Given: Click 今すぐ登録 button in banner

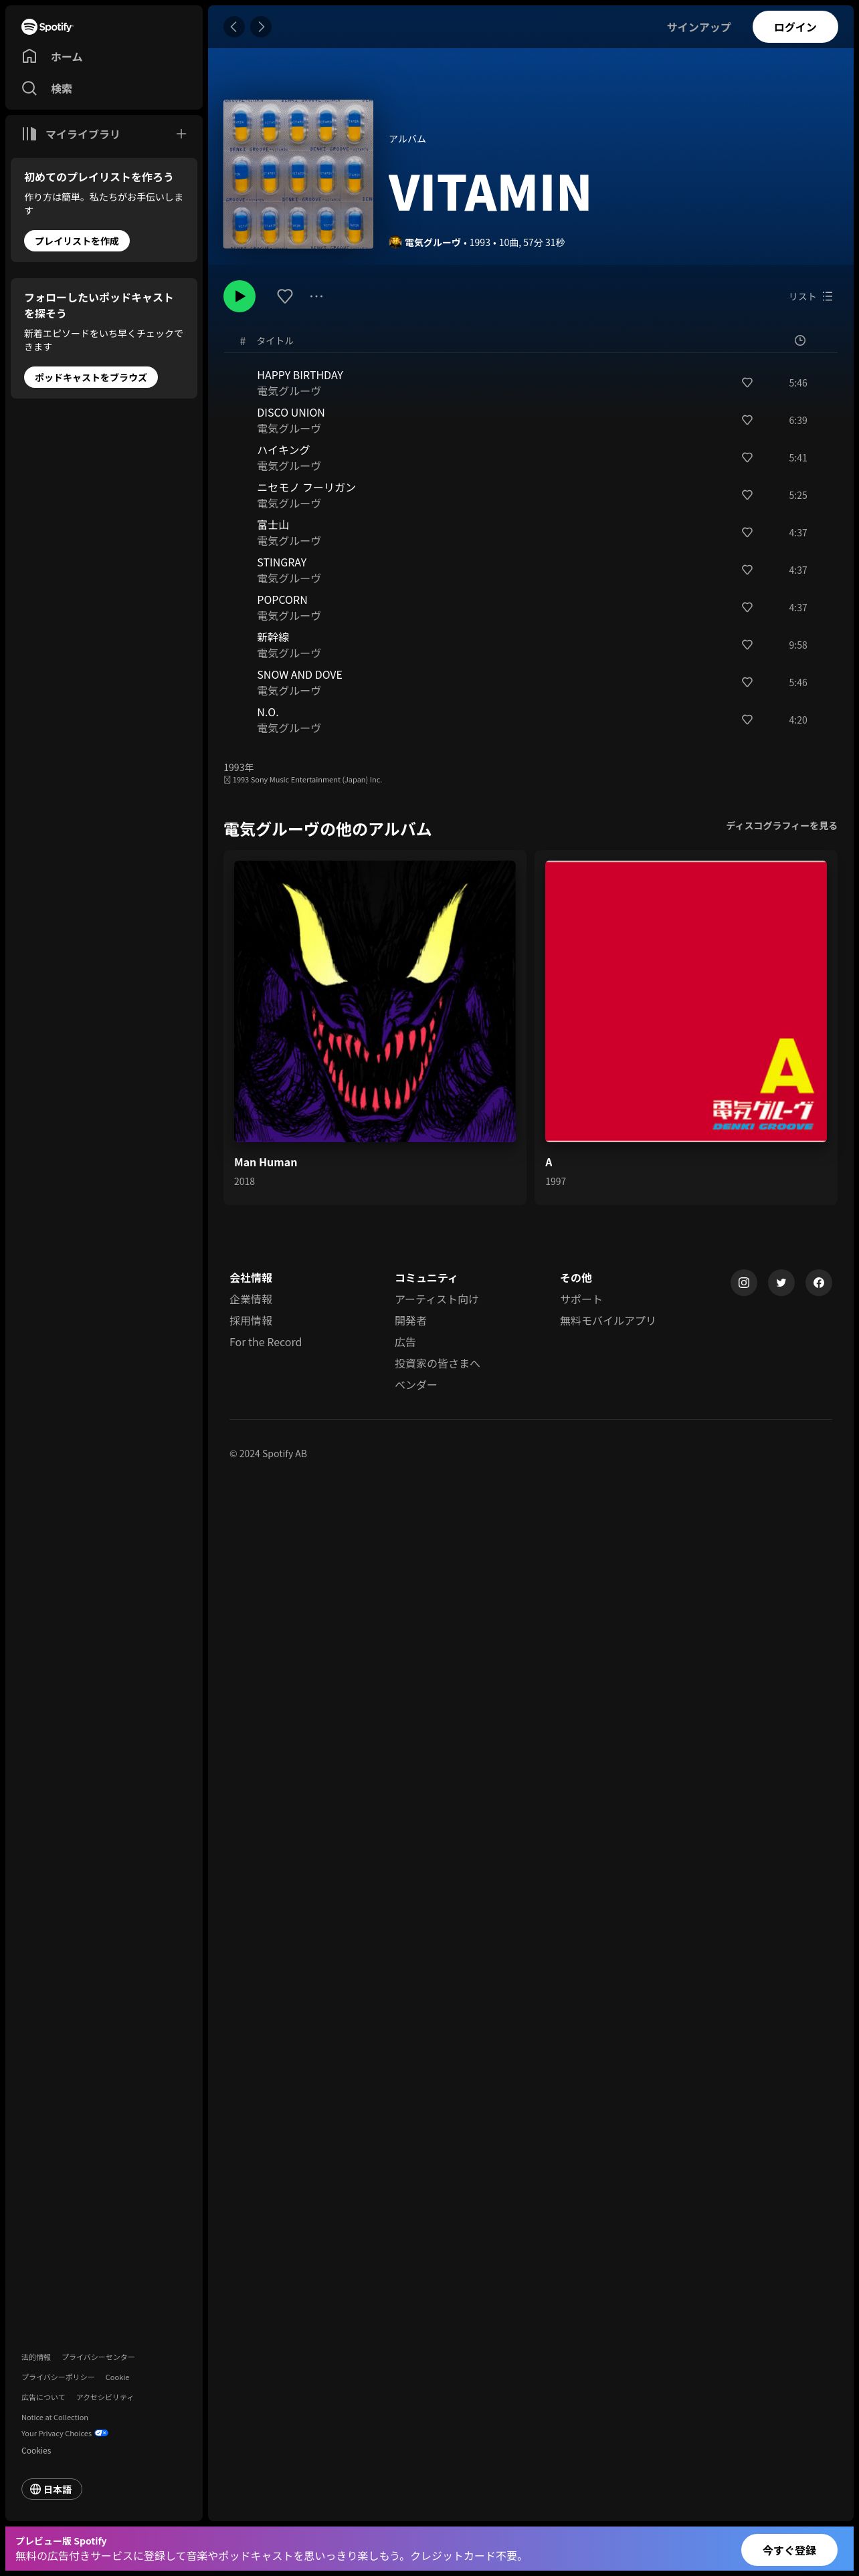Looking at the screenshot, I should pyautogui.click(x=790, y=2550).
